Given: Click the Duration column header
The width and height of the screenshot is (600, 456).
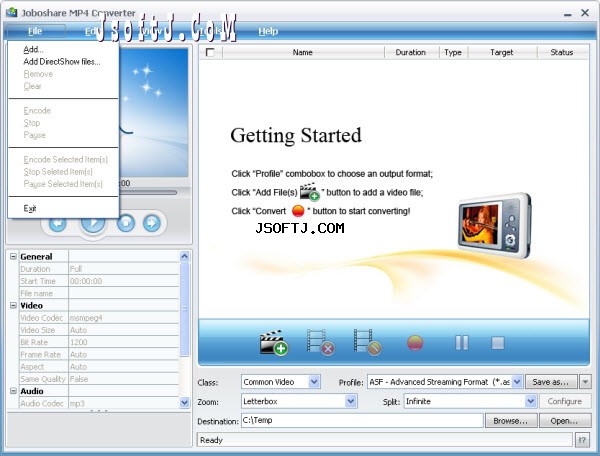Looking at the screenshot, I should (x=411, y=52).
